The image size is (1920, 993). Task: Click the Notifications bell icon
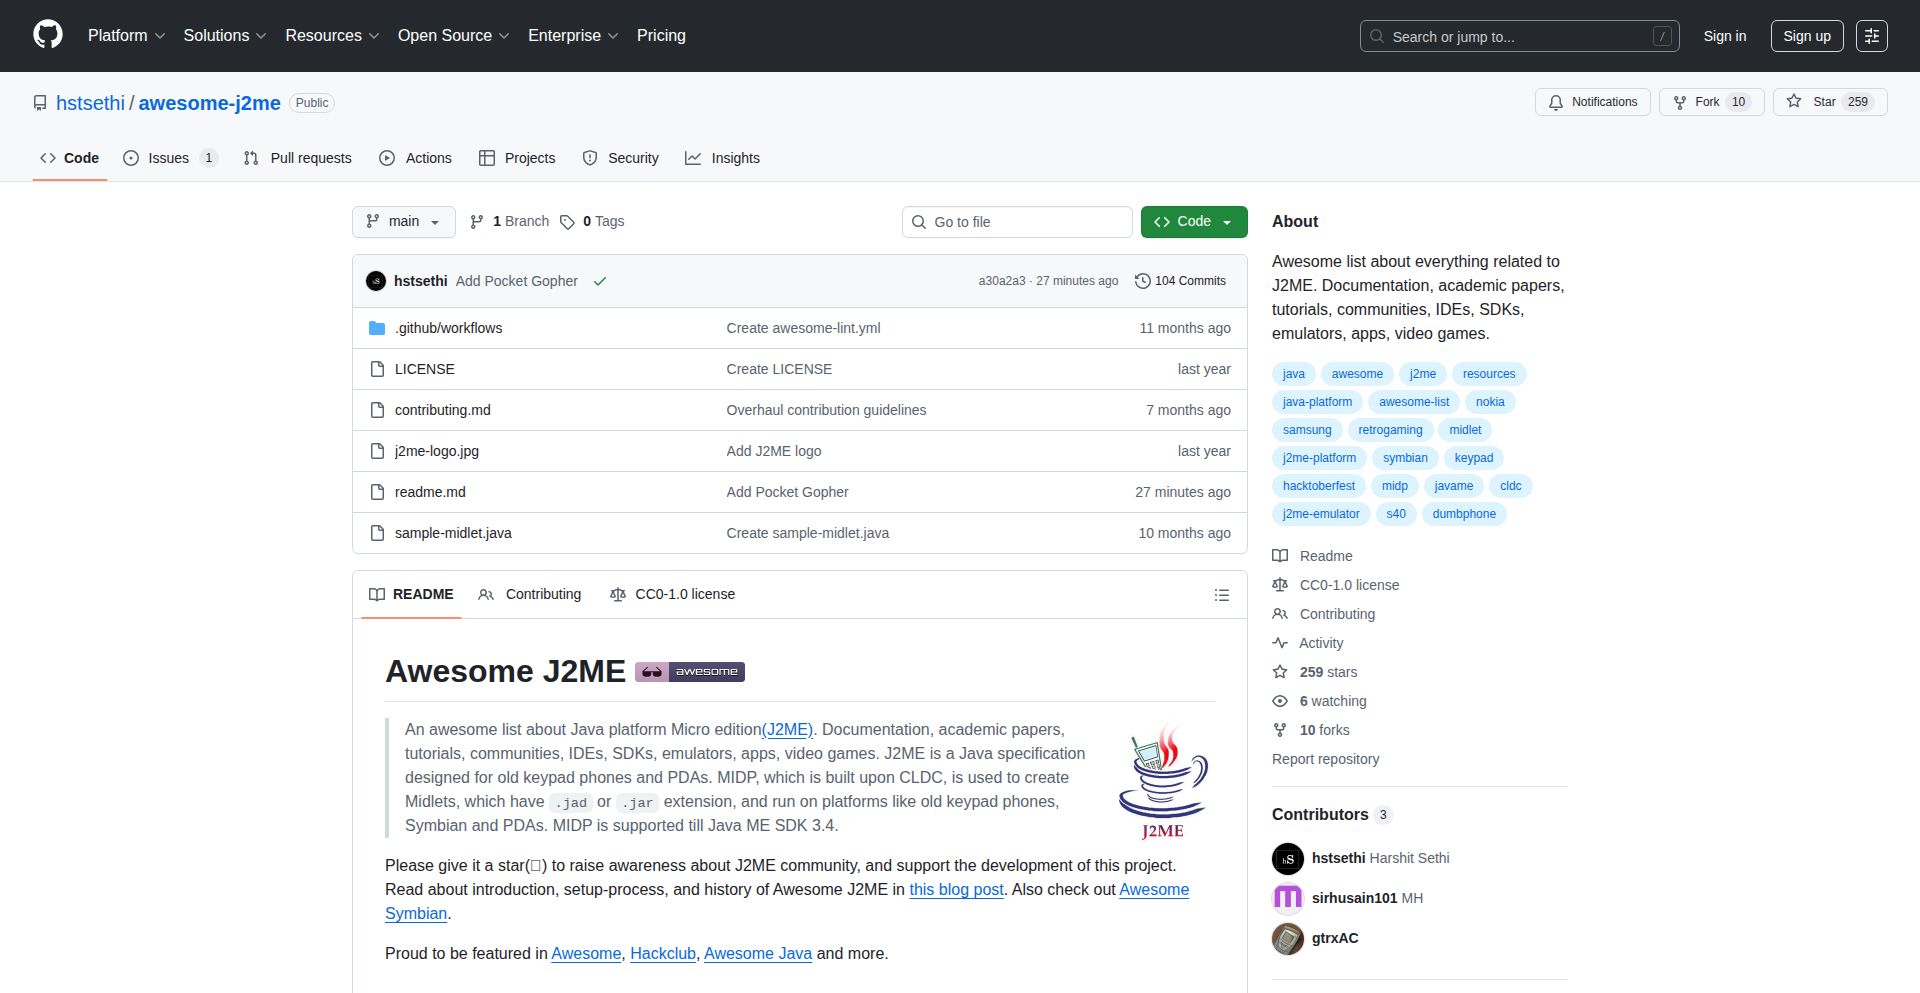[x=1556, y=102]
